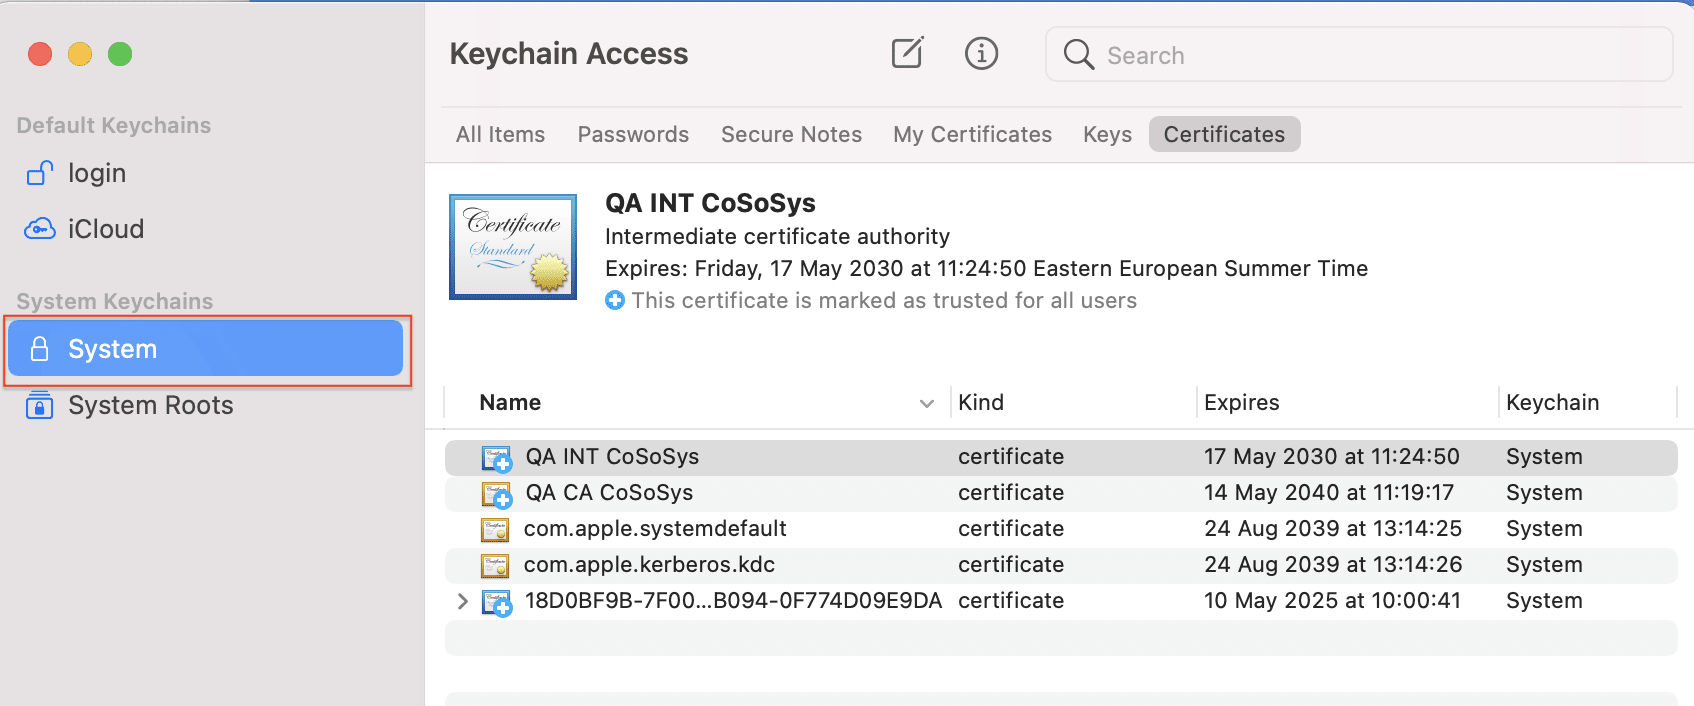Select the Certificates tab

(x=1224, y=134)
